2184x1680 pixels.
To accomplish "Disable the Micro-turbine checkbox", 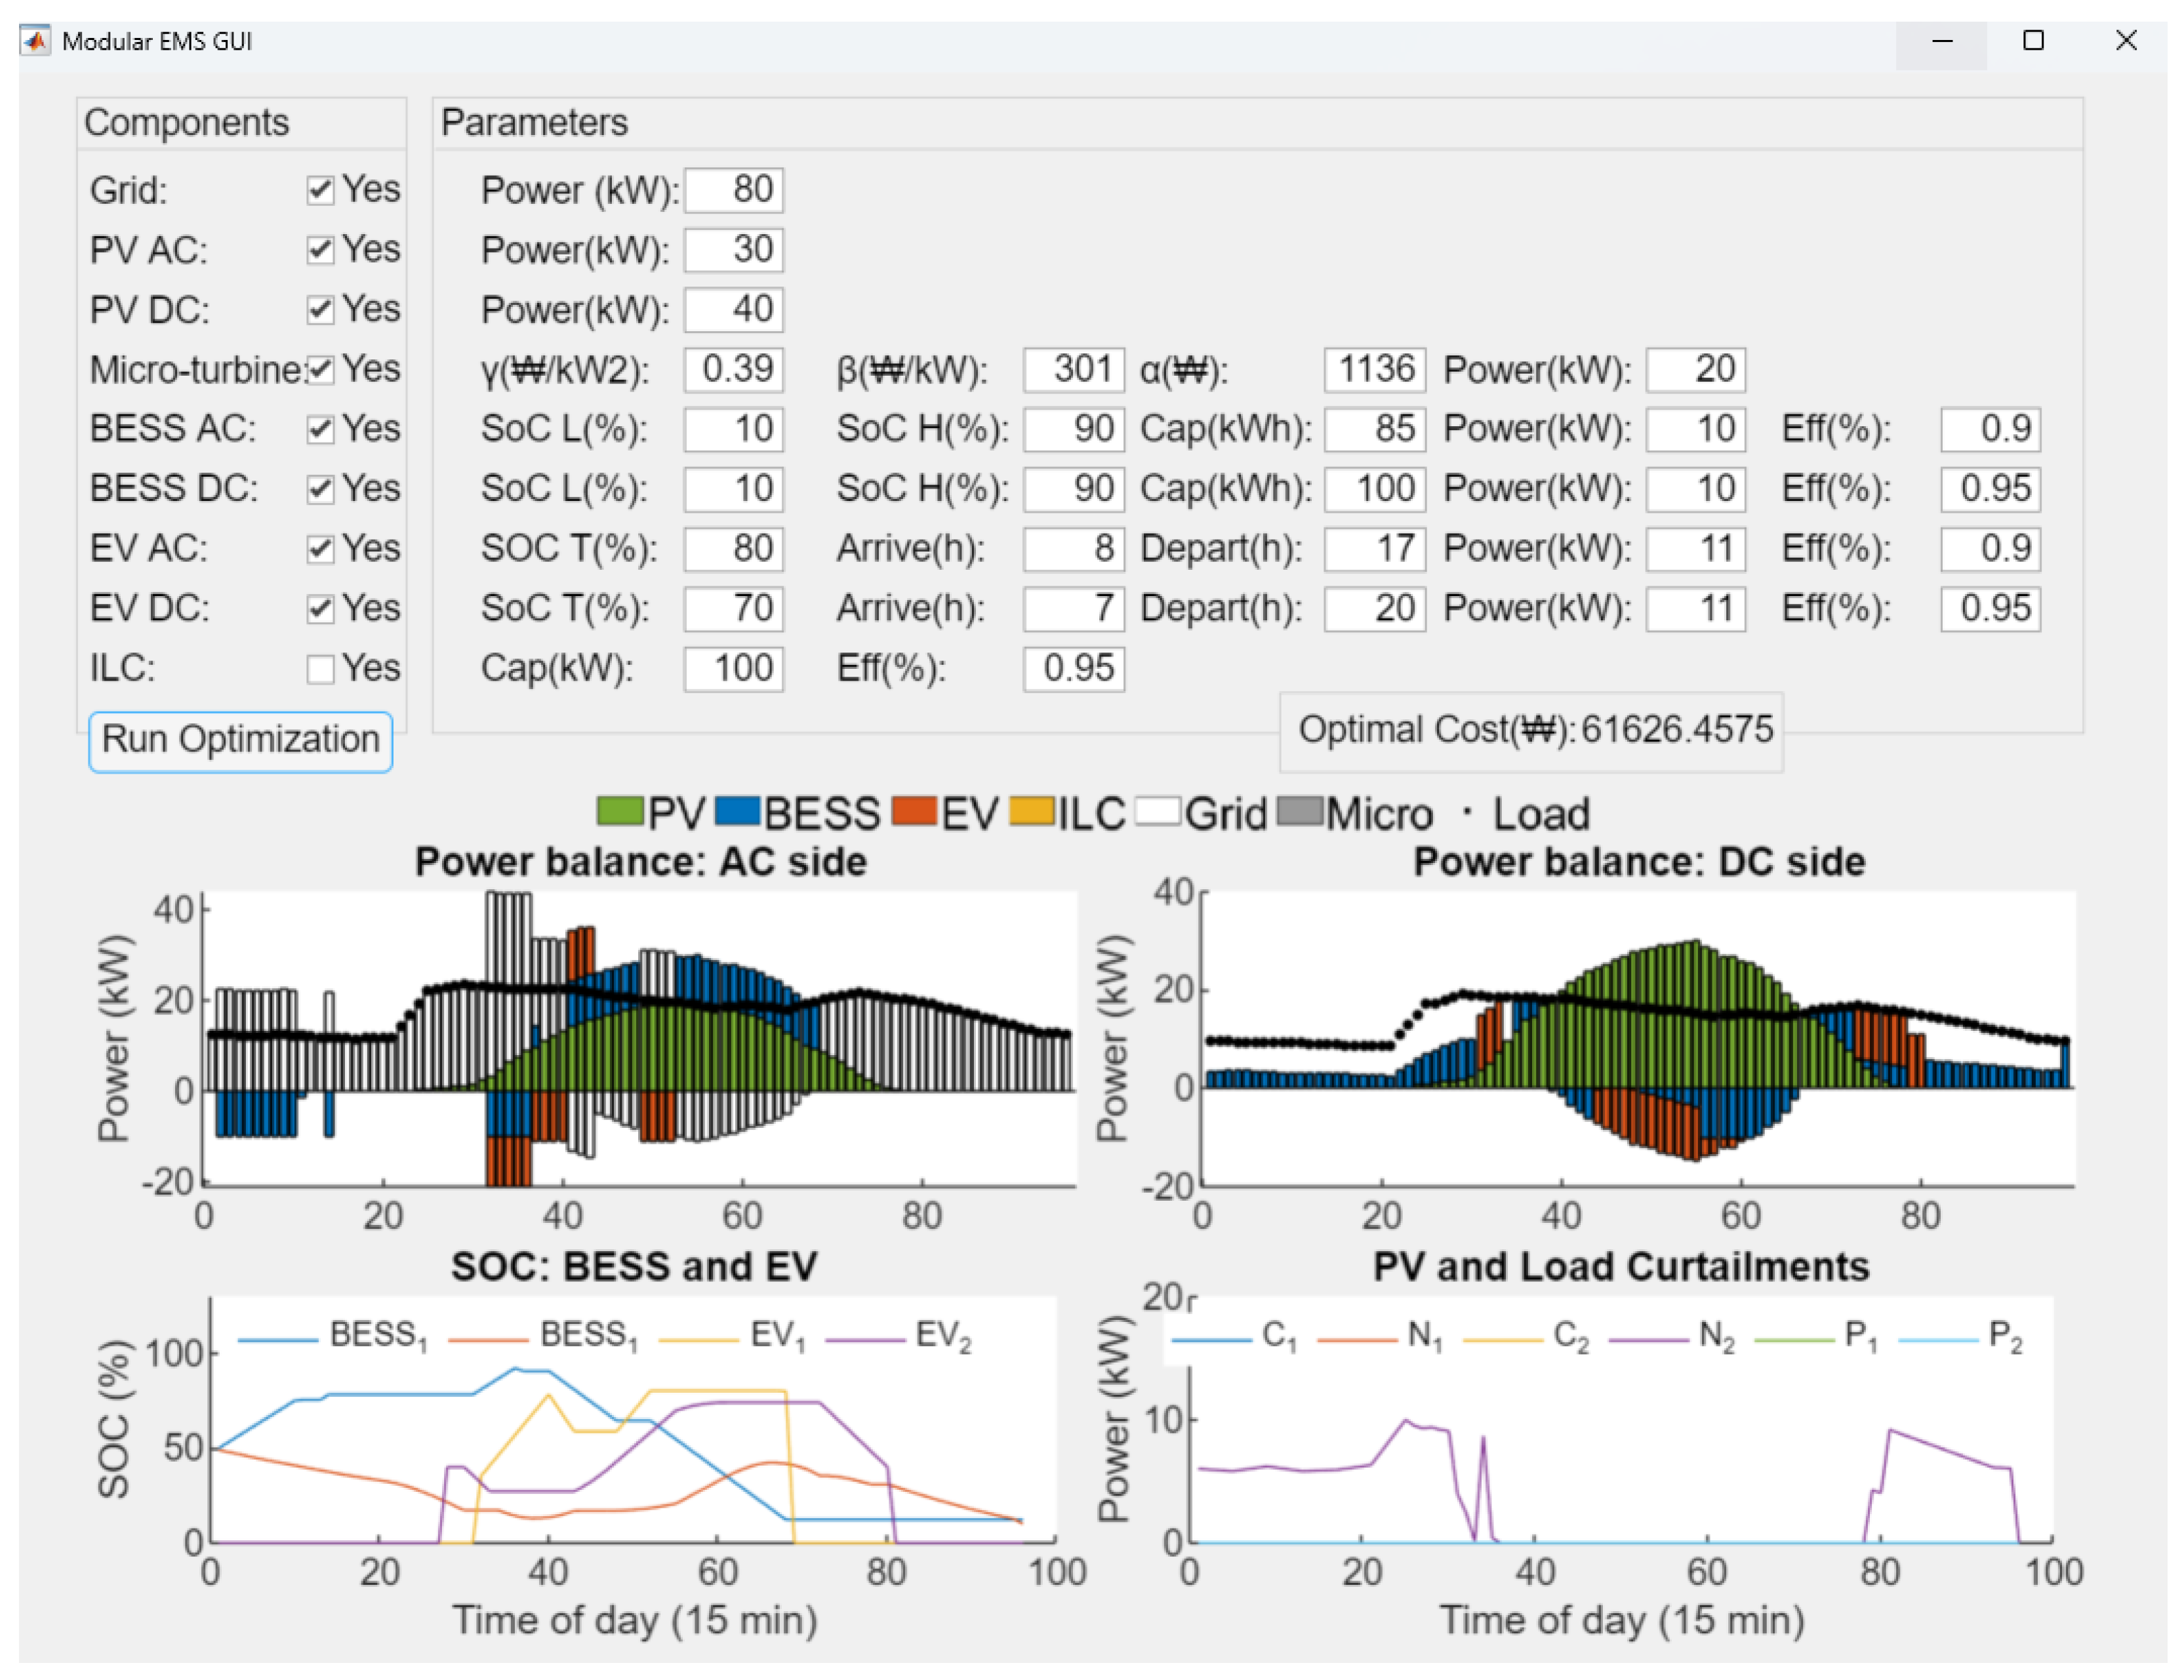I will [320, 370].
